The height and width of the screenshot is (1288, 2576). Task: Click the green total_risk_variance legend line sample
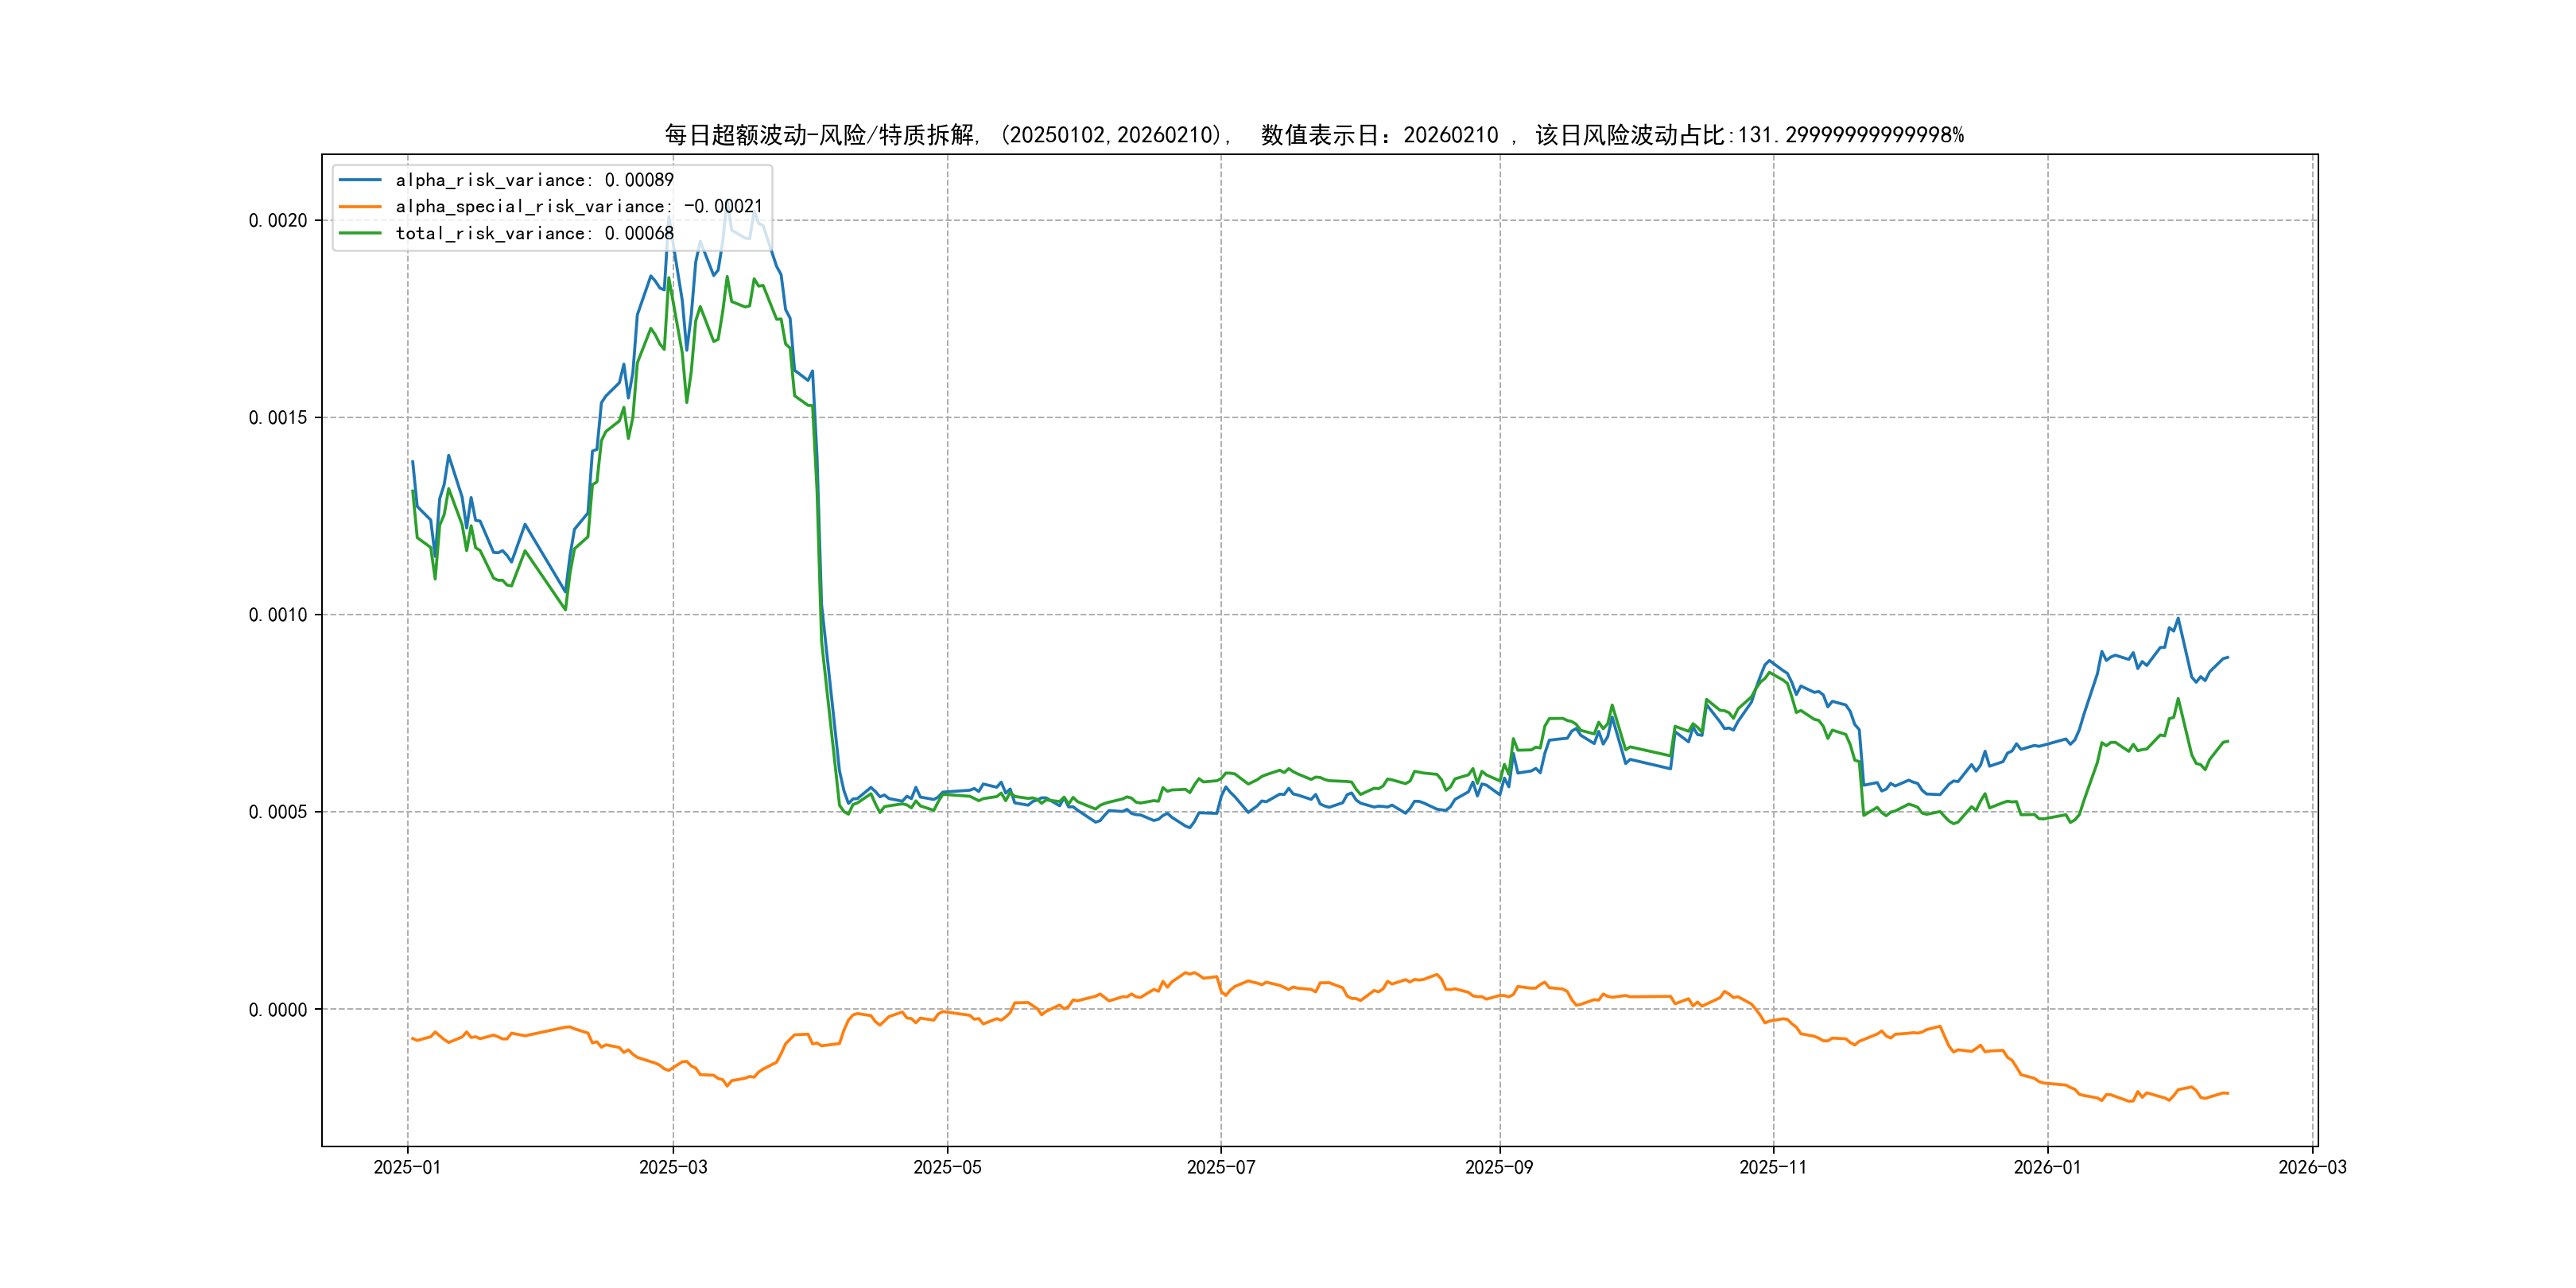[x=360, y=233]
